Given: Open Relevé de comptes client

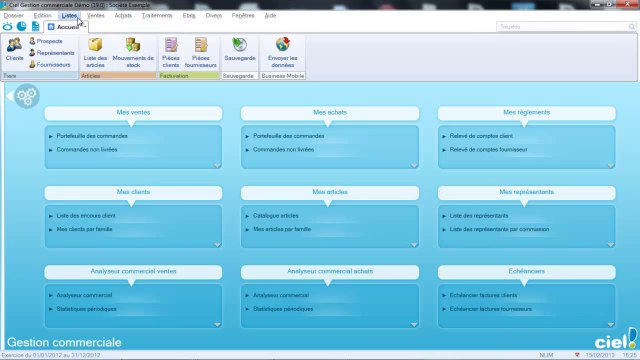Looking at the screenshot, I should [x=481, y=136].
